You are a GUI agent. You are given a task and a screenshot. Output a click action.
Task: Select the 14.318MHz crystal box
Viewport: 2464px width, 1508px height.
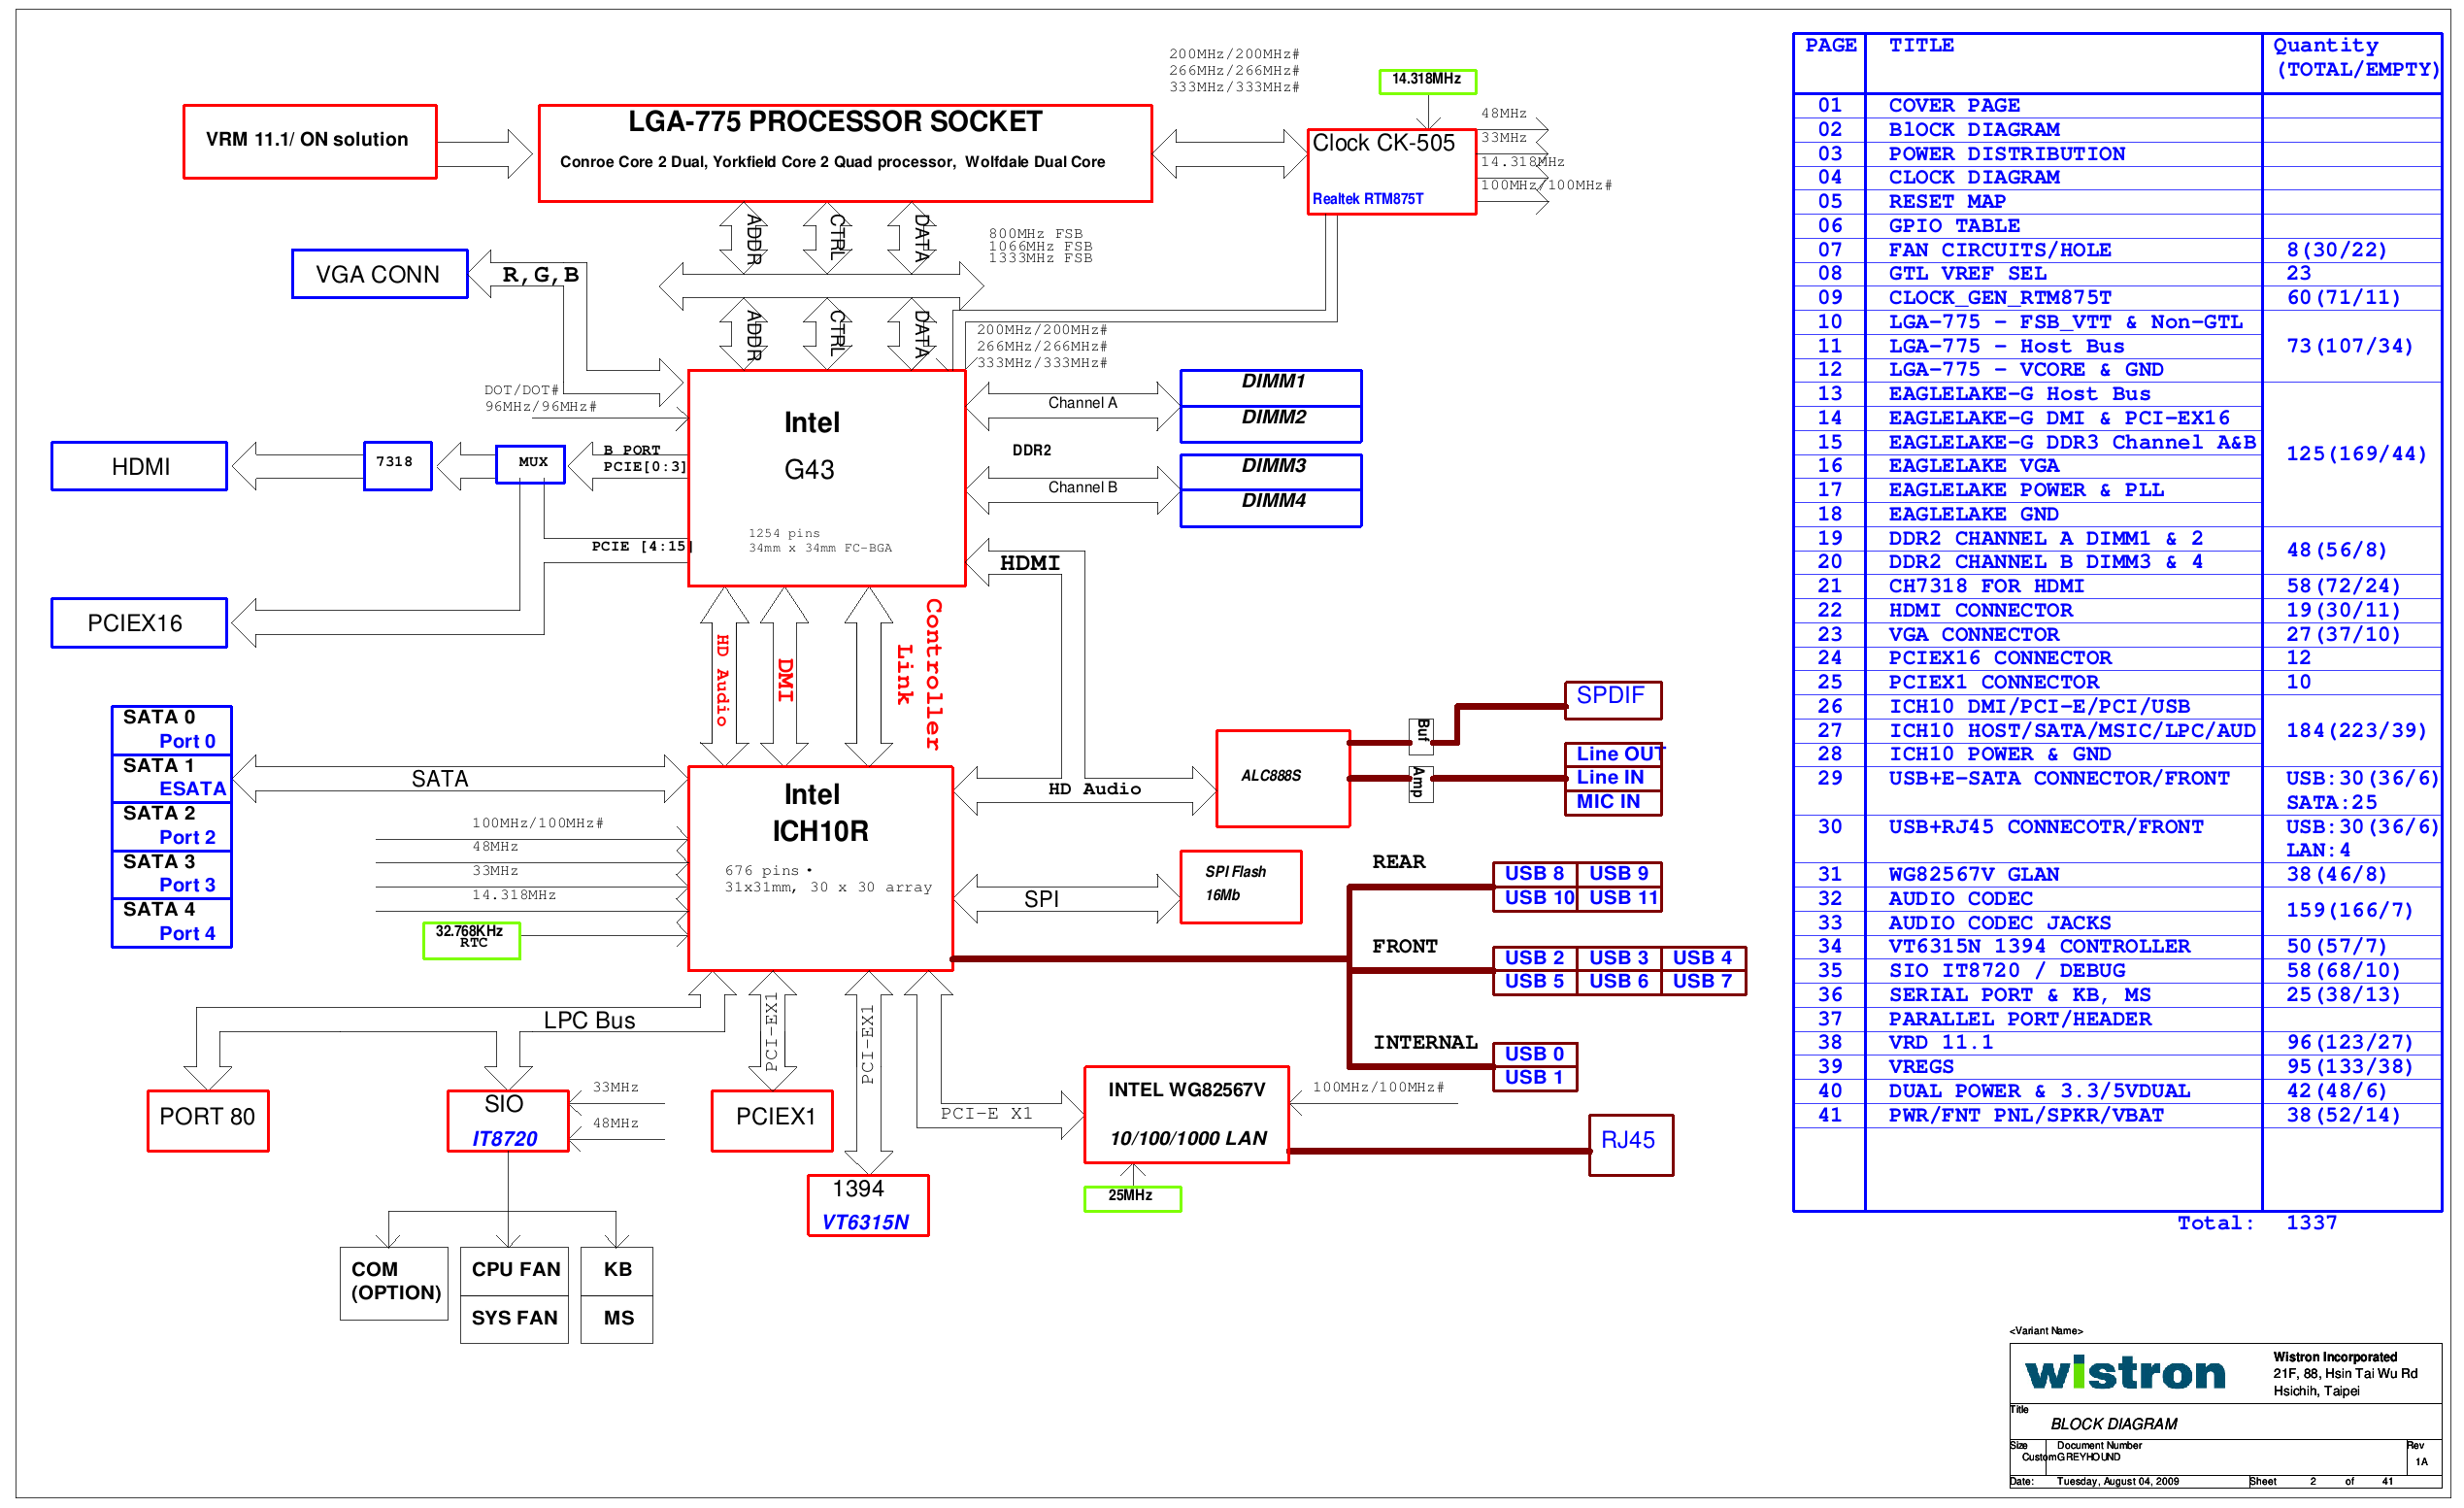(x=1427, y=81)
